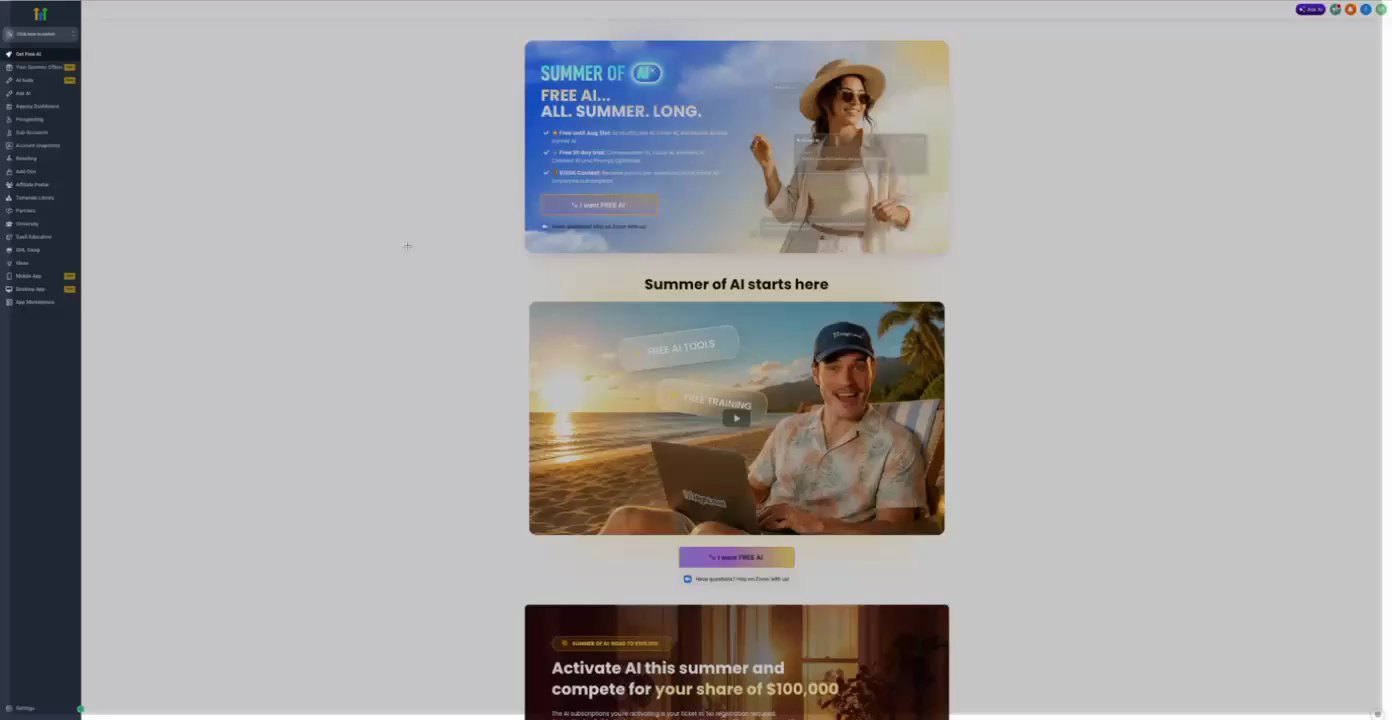Click the orange circular icon in top bar
1392x720 pixels.
(1350, 9)
